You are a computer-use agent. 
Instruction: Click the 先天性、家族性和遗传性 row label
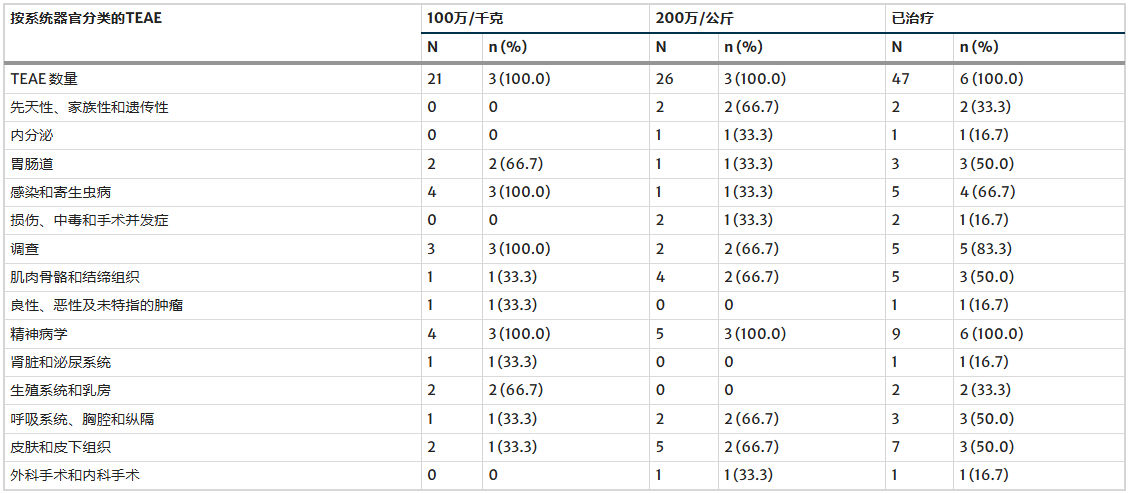[89, 107]
